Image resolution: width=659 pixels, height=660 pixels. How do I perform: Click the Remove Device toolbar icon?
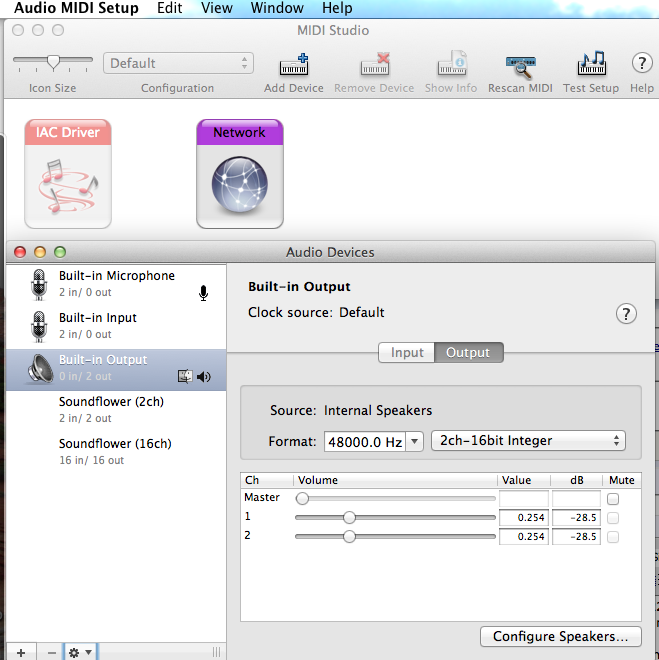tap(375, 64)
